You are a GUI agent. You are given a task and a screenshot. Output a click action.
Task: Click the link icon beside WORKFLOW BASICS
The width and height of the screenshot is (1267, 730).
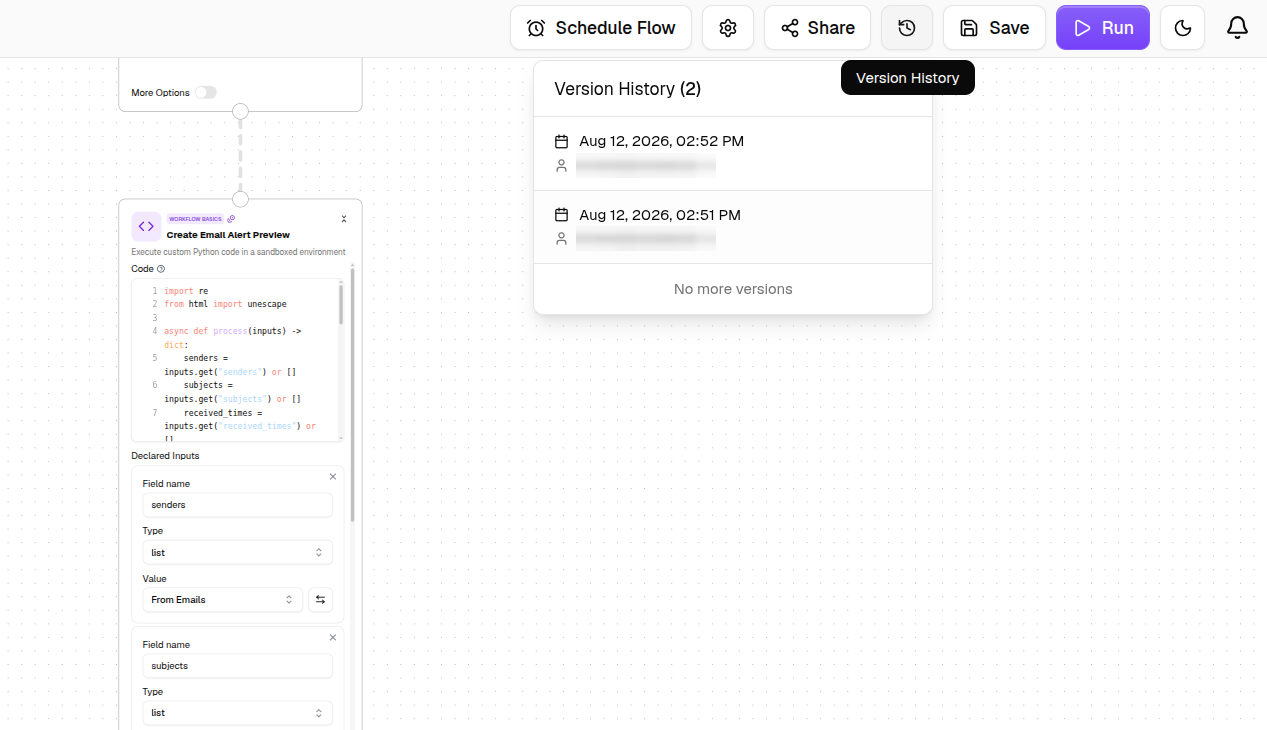(231, 219)
